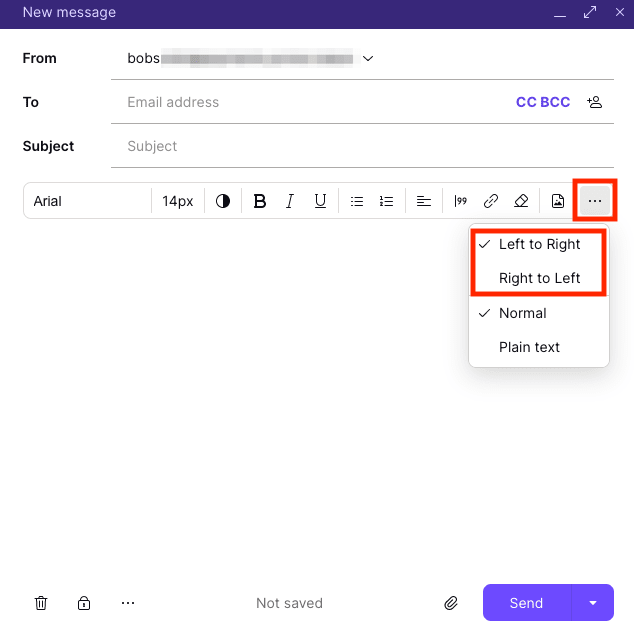Select Right to Left text direction

pyautogui.click(x=539, y=278)
